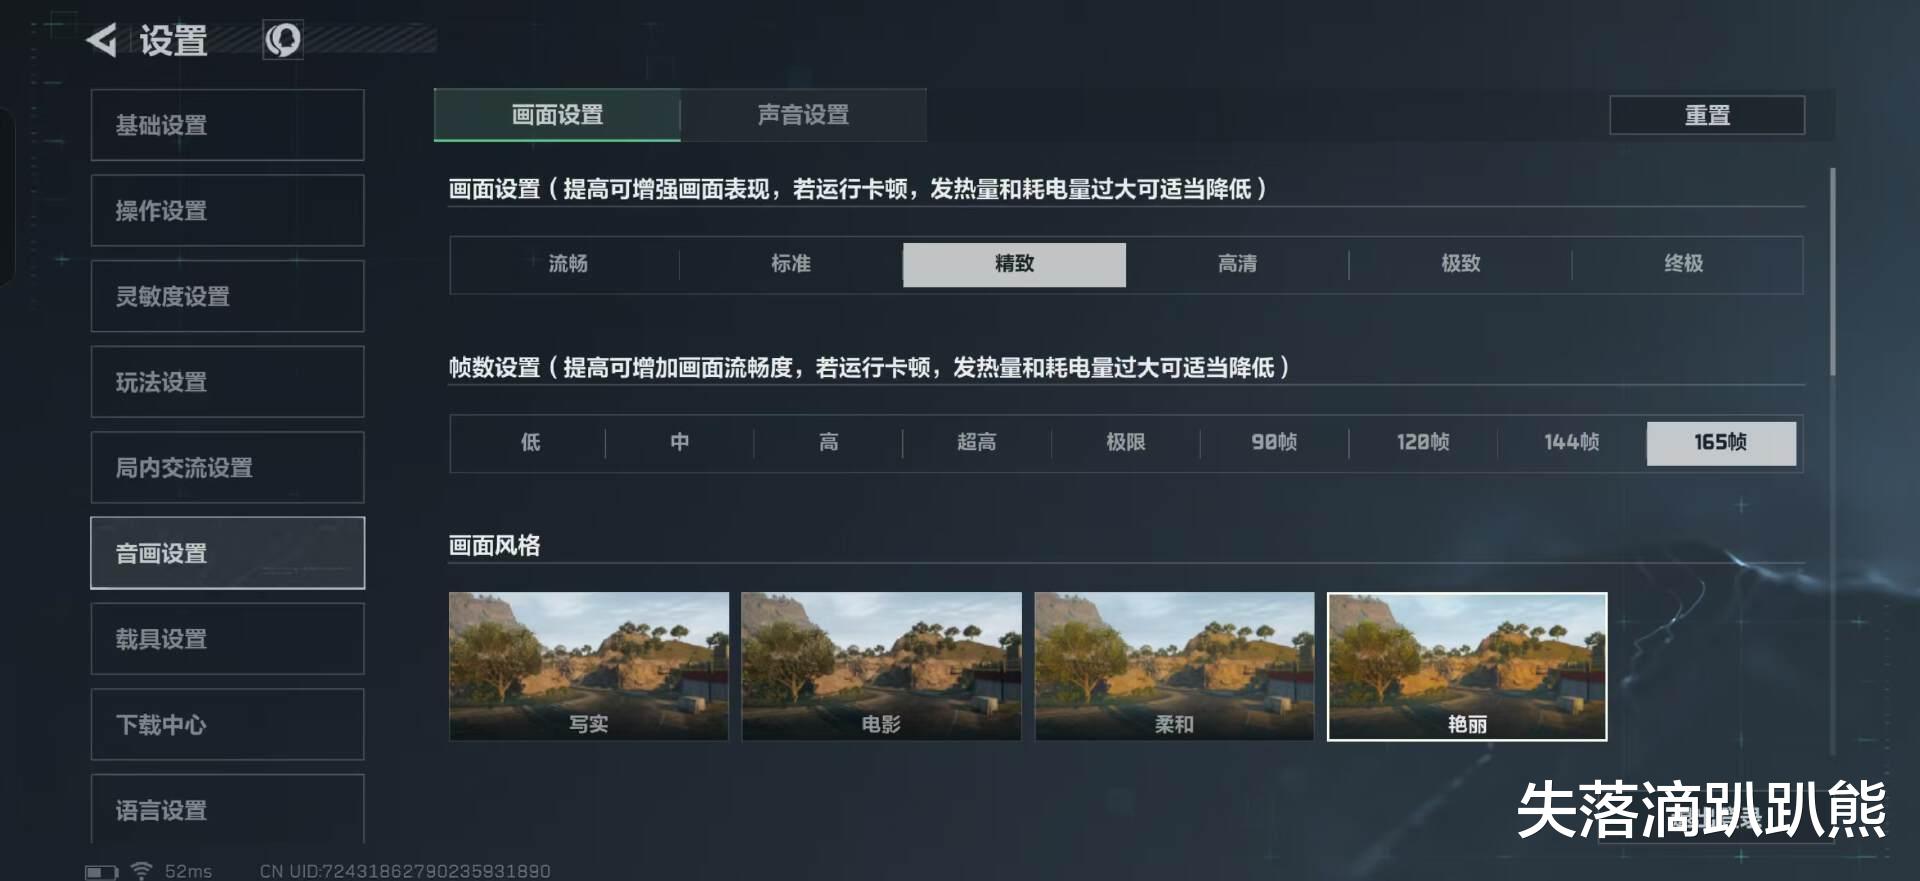
Task: Open 基础设置 in the sidebar
Action: pyautogui.click(x=227, y=125)
